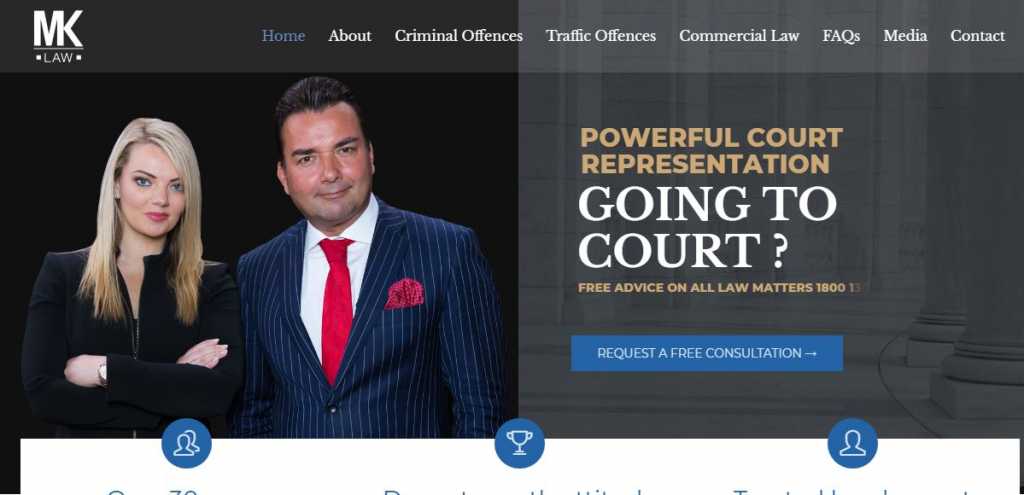The height and width of the screenshot is (495, 1024).
Task: Click Powerful Court Representation heading
Action: click(x=711, y=151)
